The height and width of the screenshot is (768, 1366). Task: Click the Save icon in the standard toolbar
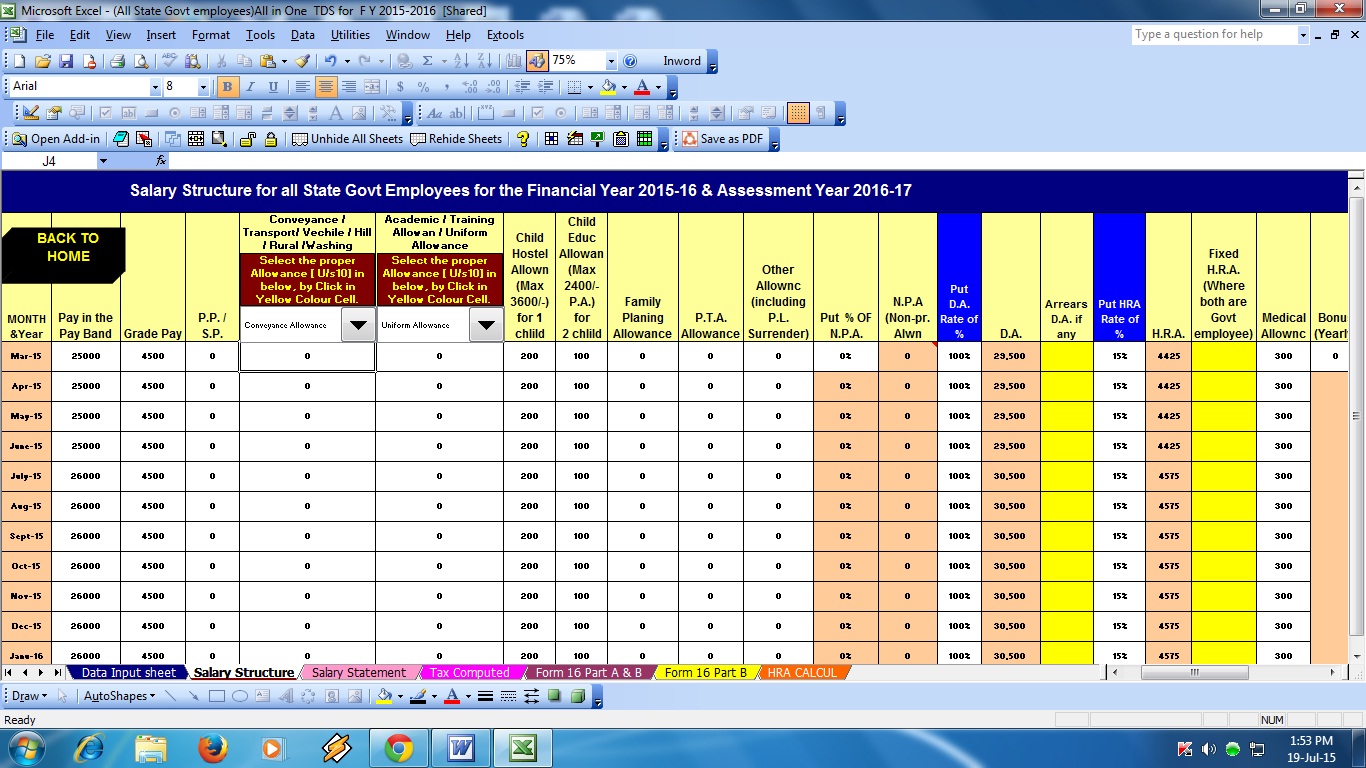pyautogui.click(x=66, y=61)
